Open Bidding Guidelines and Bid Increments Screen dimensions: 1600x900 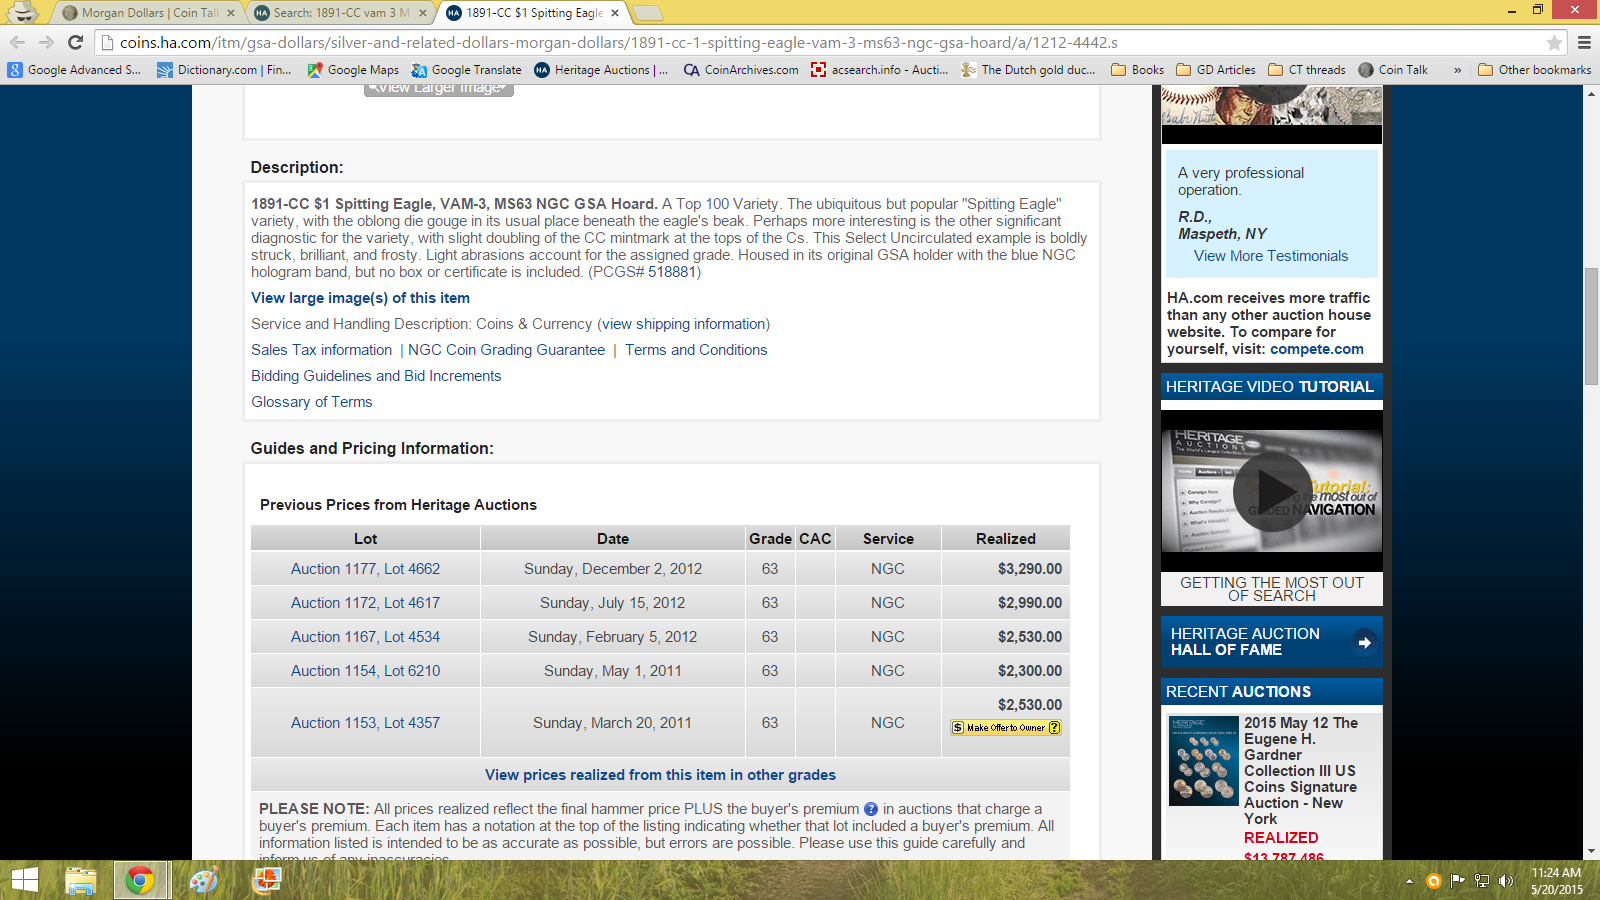pyautogui.click(x=376, y=376)
